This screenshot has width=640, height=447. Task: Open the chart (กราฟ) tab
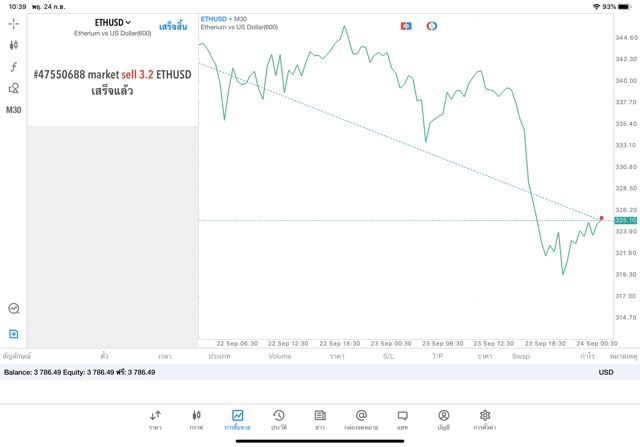[x=196, y=419]
